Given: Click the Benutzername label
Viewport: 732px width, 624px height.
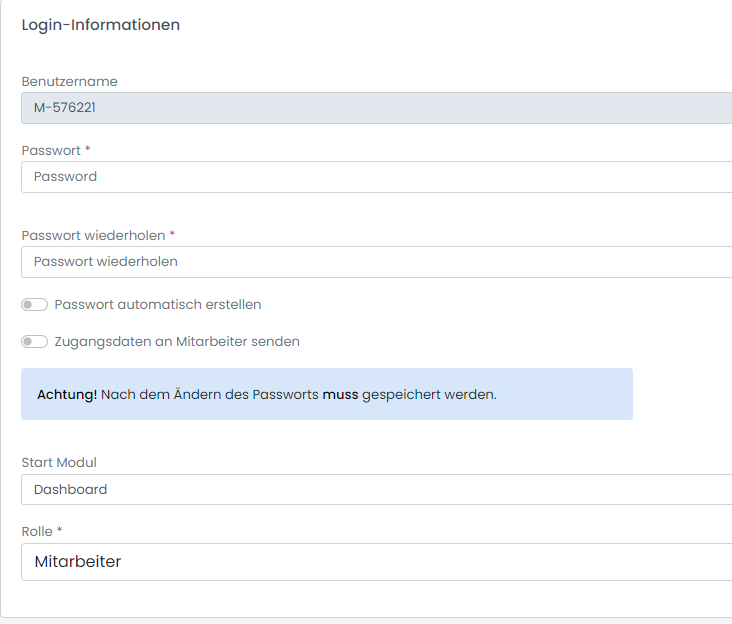Looking at the screenshot, I should click(x=69, y=82).
